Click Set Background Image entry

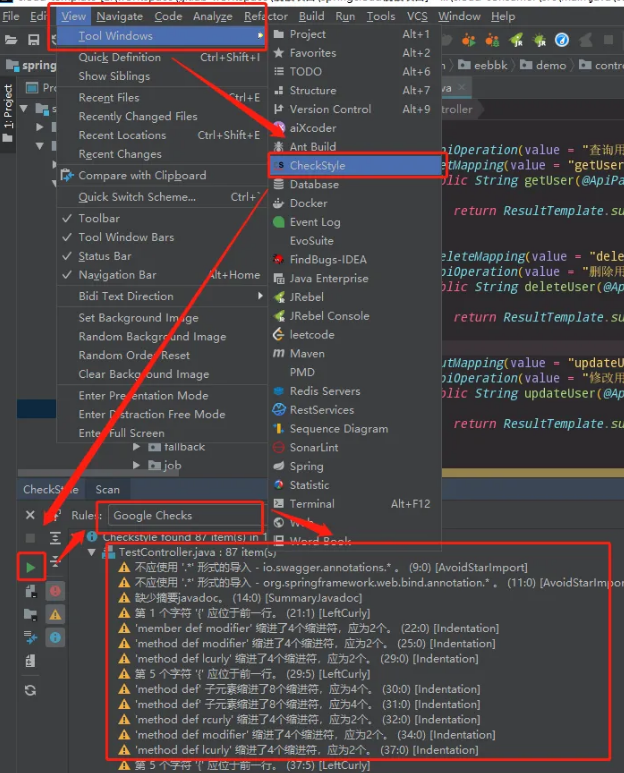coord(161,317)
